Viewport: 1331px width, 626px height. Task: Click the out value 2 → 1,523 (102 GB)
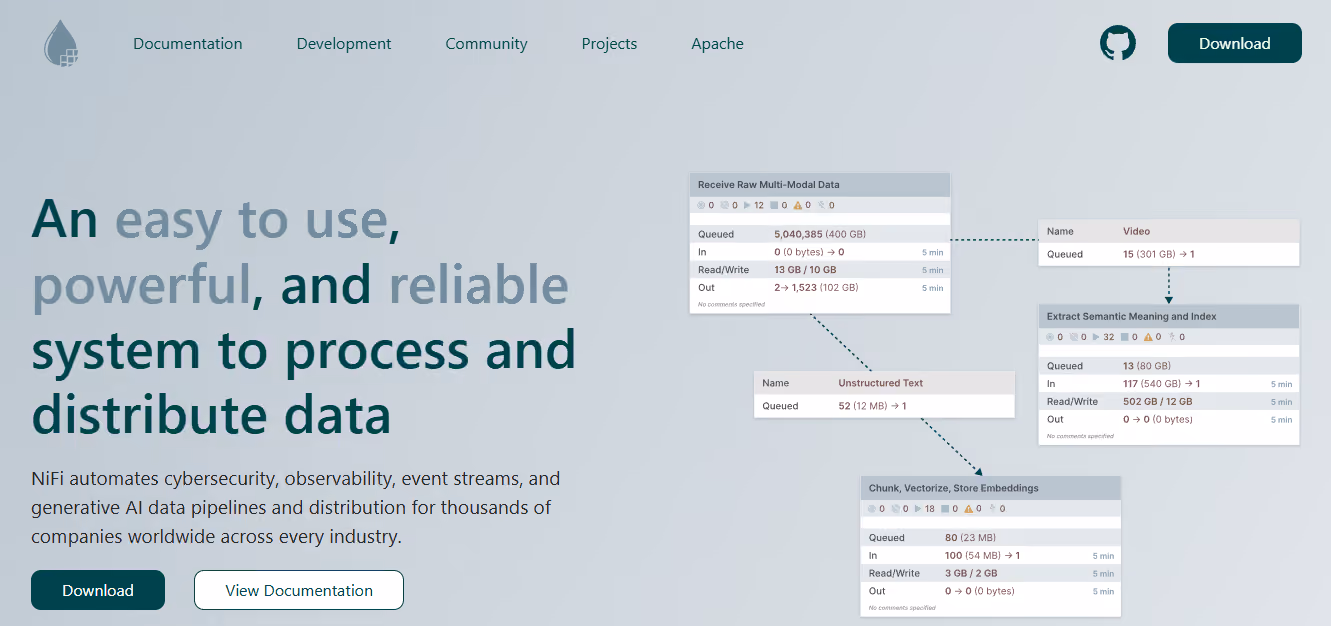click(x=816, y=288)
